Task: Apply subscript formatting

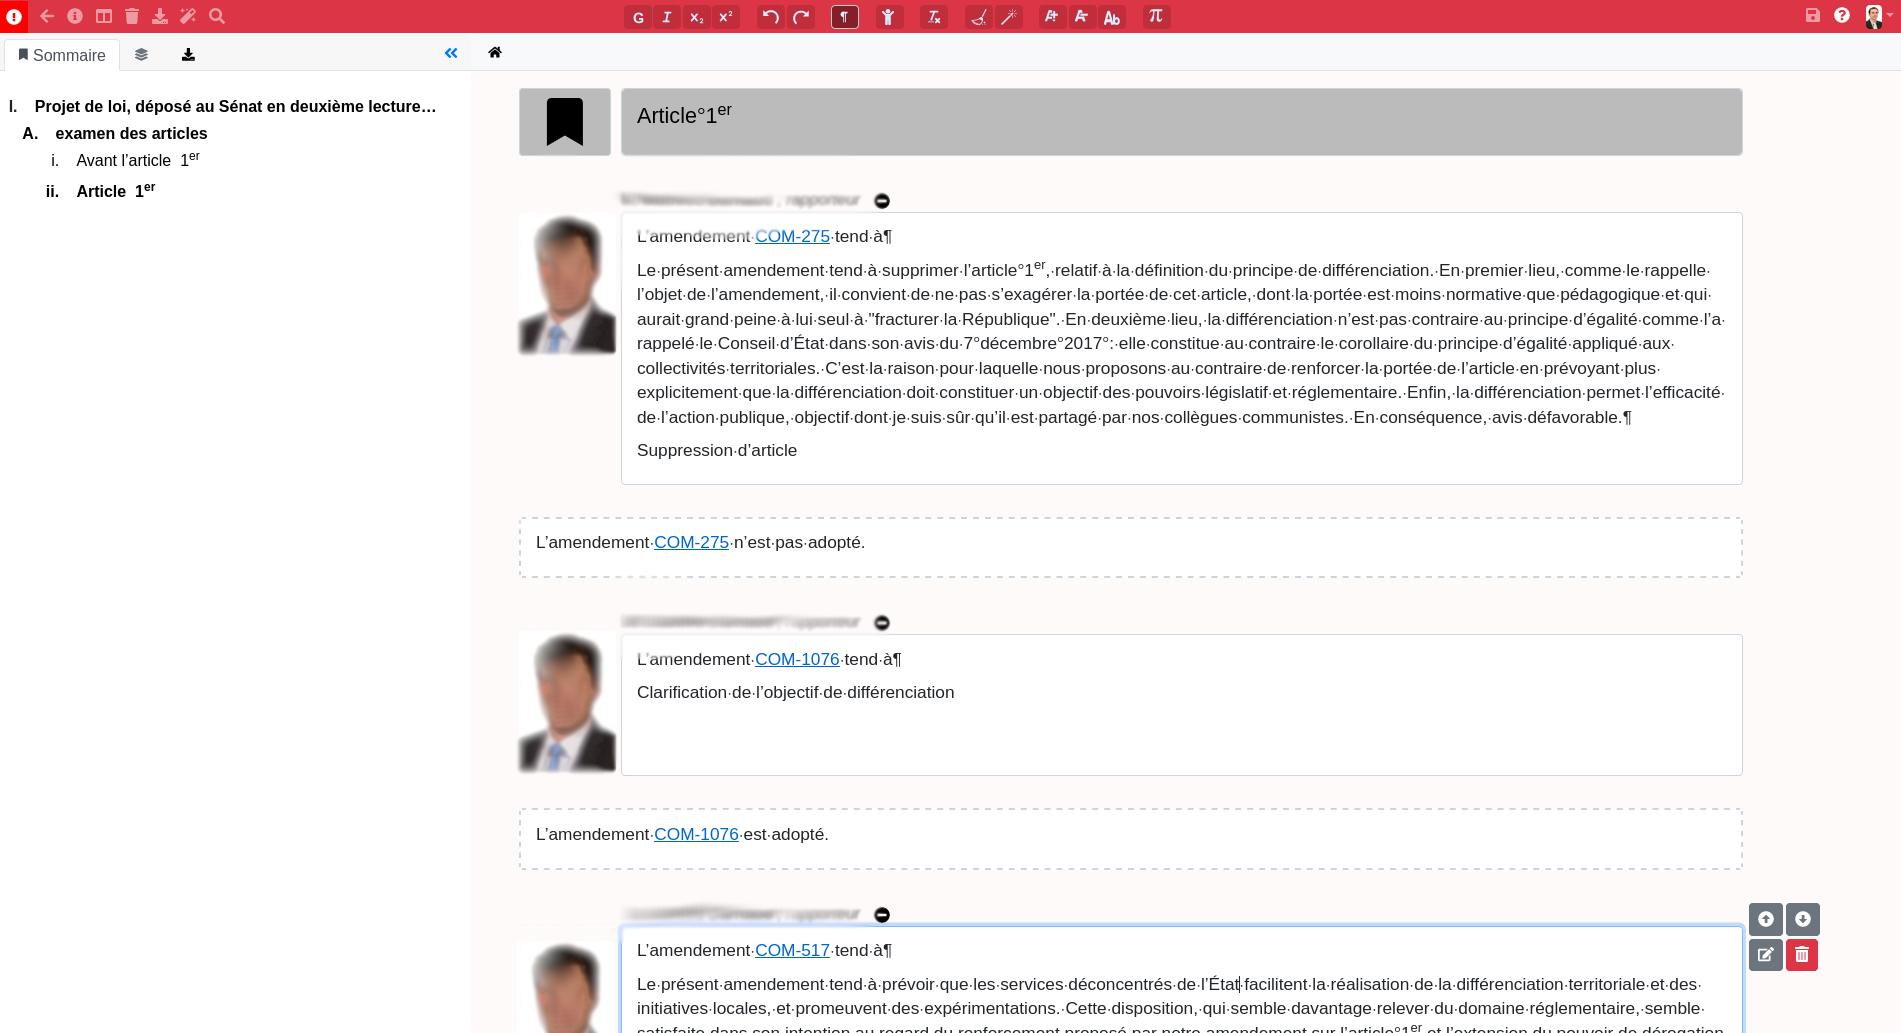Action: click(x=697, y=17)
